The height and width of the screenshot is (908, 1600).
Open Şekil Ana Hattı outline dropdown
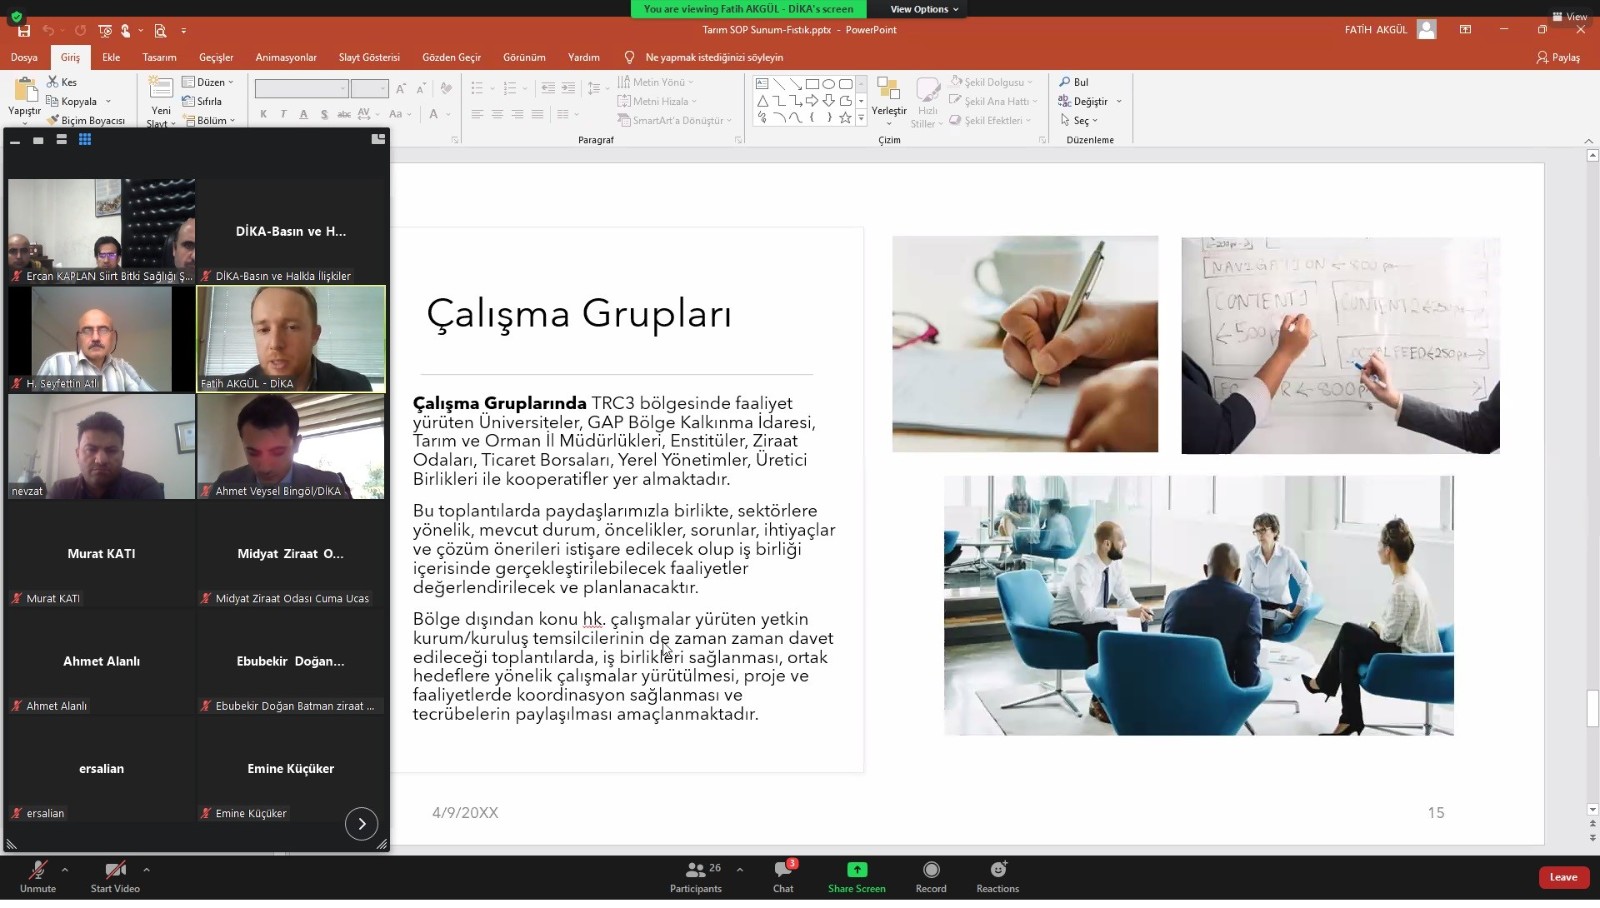pyautogui.click(x=994, y=101)
